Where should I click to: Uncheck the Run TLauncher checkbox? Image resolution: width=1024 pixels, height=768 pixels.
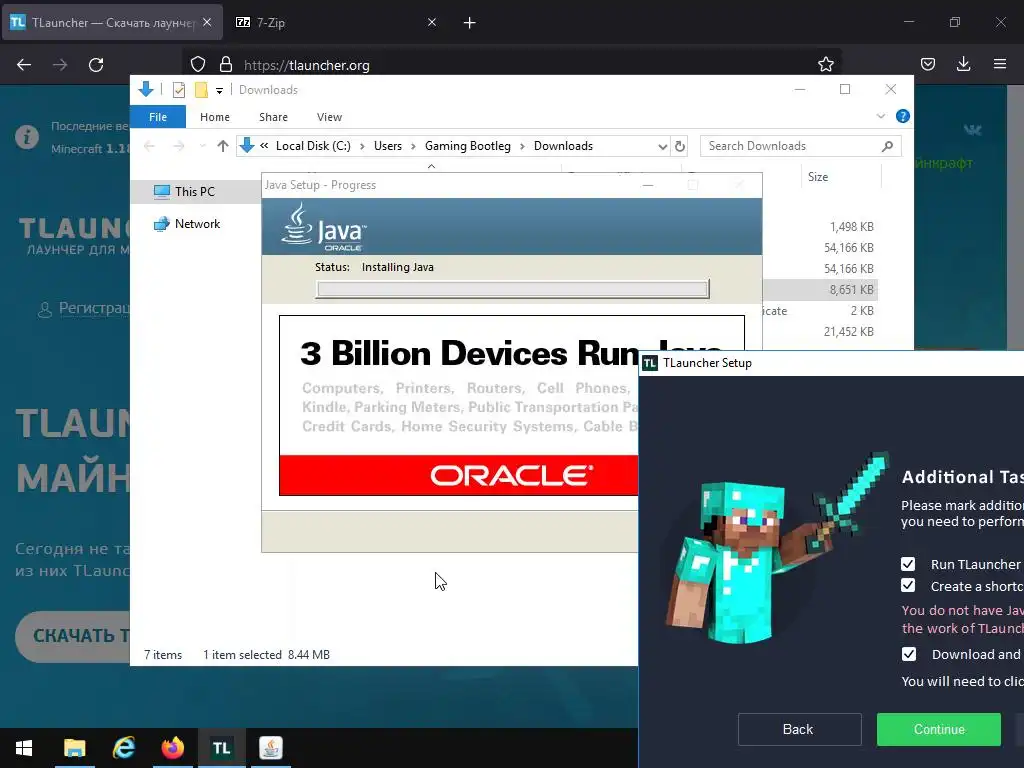pyautogui.click(x=908, y=564)
